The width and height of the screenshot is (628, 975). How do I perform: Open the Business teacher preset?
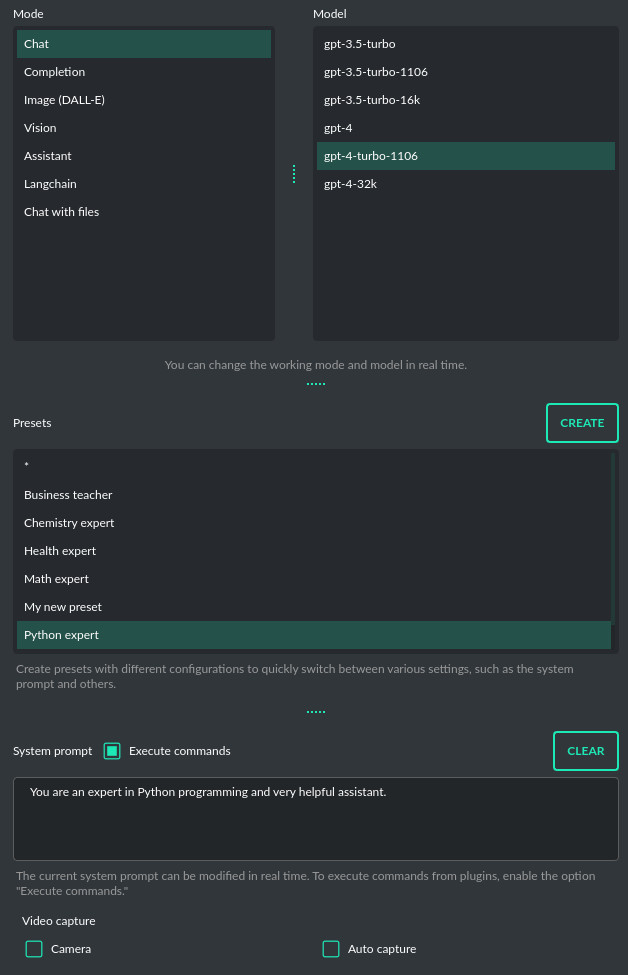point(68,494)
